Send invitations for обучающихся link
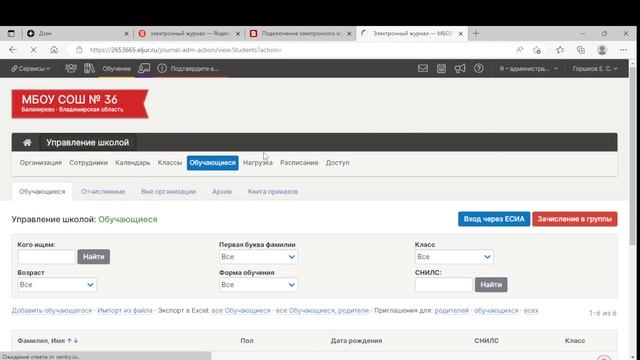Image resolution: width=640 pixels, height=360 pixels. (x=496, y=310)
